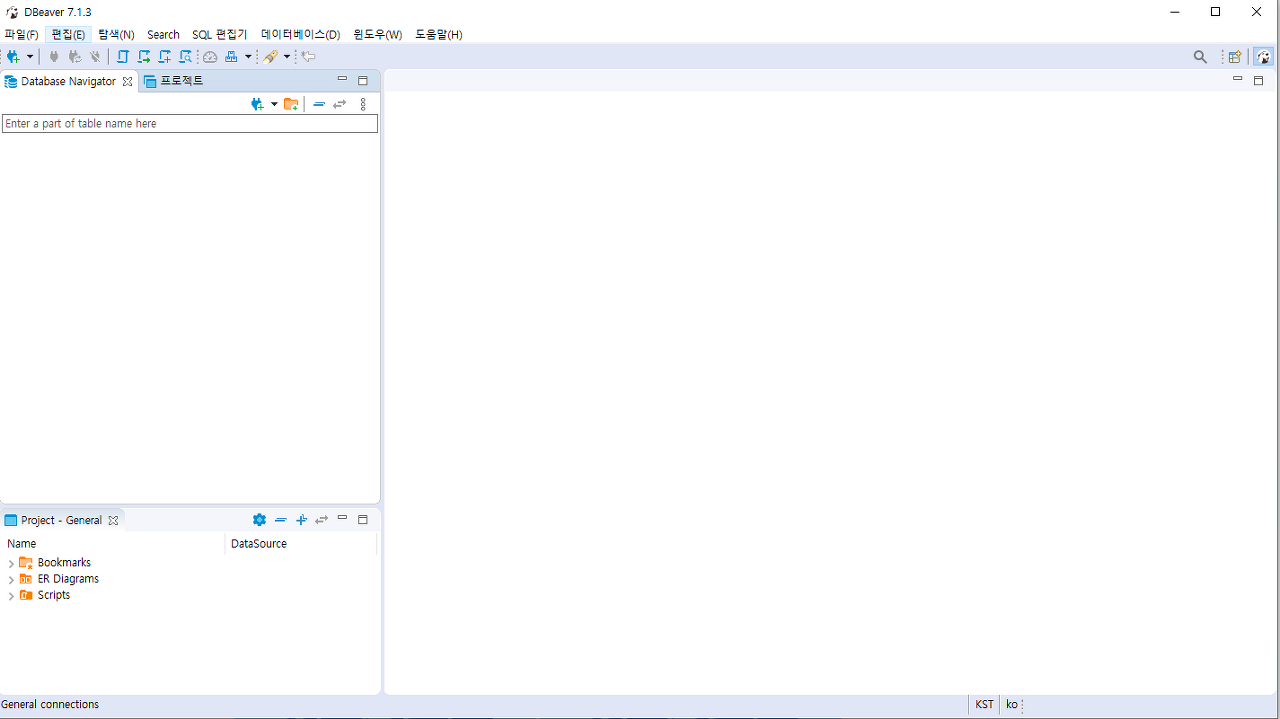Open the 도움말(H) menu
This screenshot has height=719, width=1280.
438,34
